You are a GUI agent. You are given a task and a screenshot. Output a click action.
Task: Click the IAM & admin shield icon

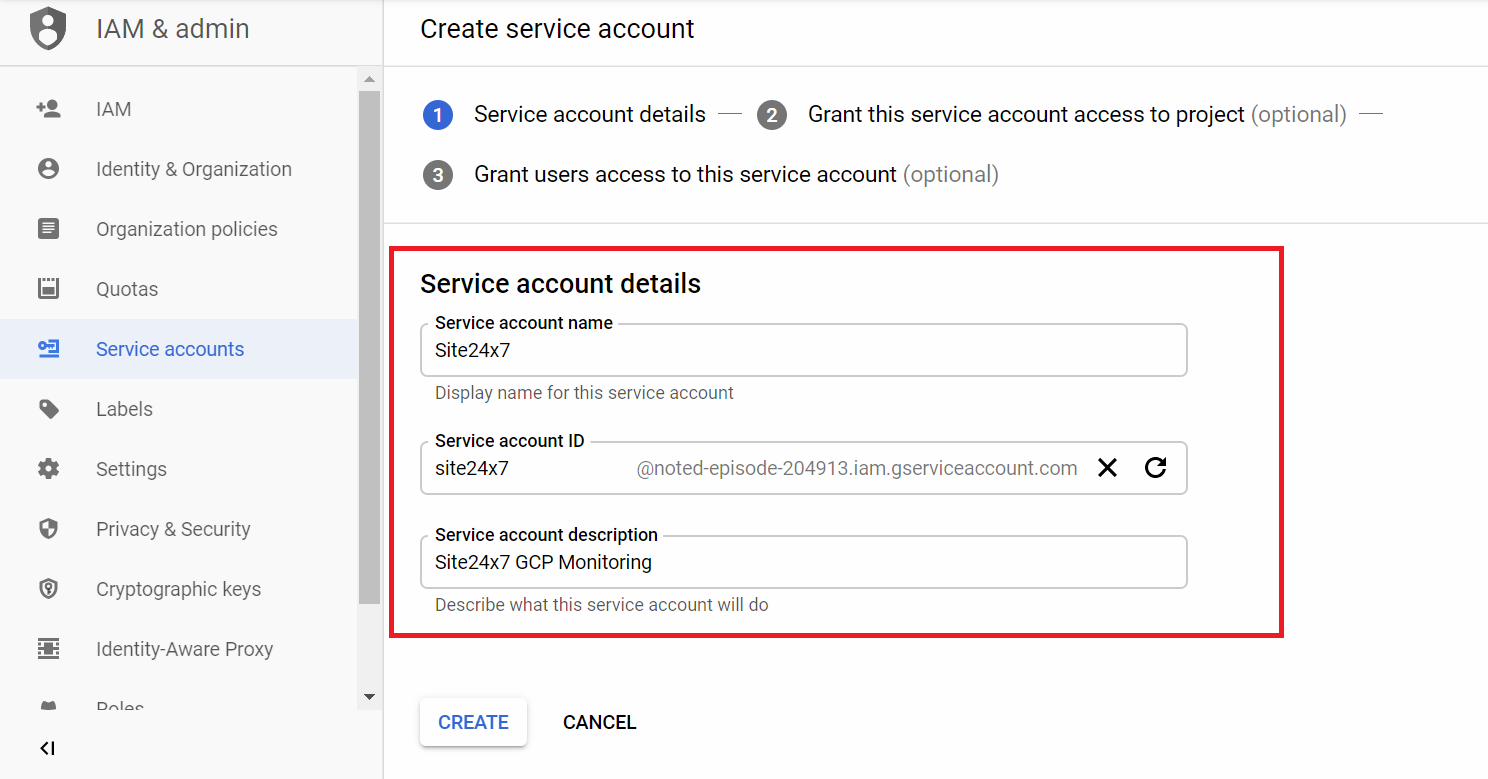(x=48, y=29)
